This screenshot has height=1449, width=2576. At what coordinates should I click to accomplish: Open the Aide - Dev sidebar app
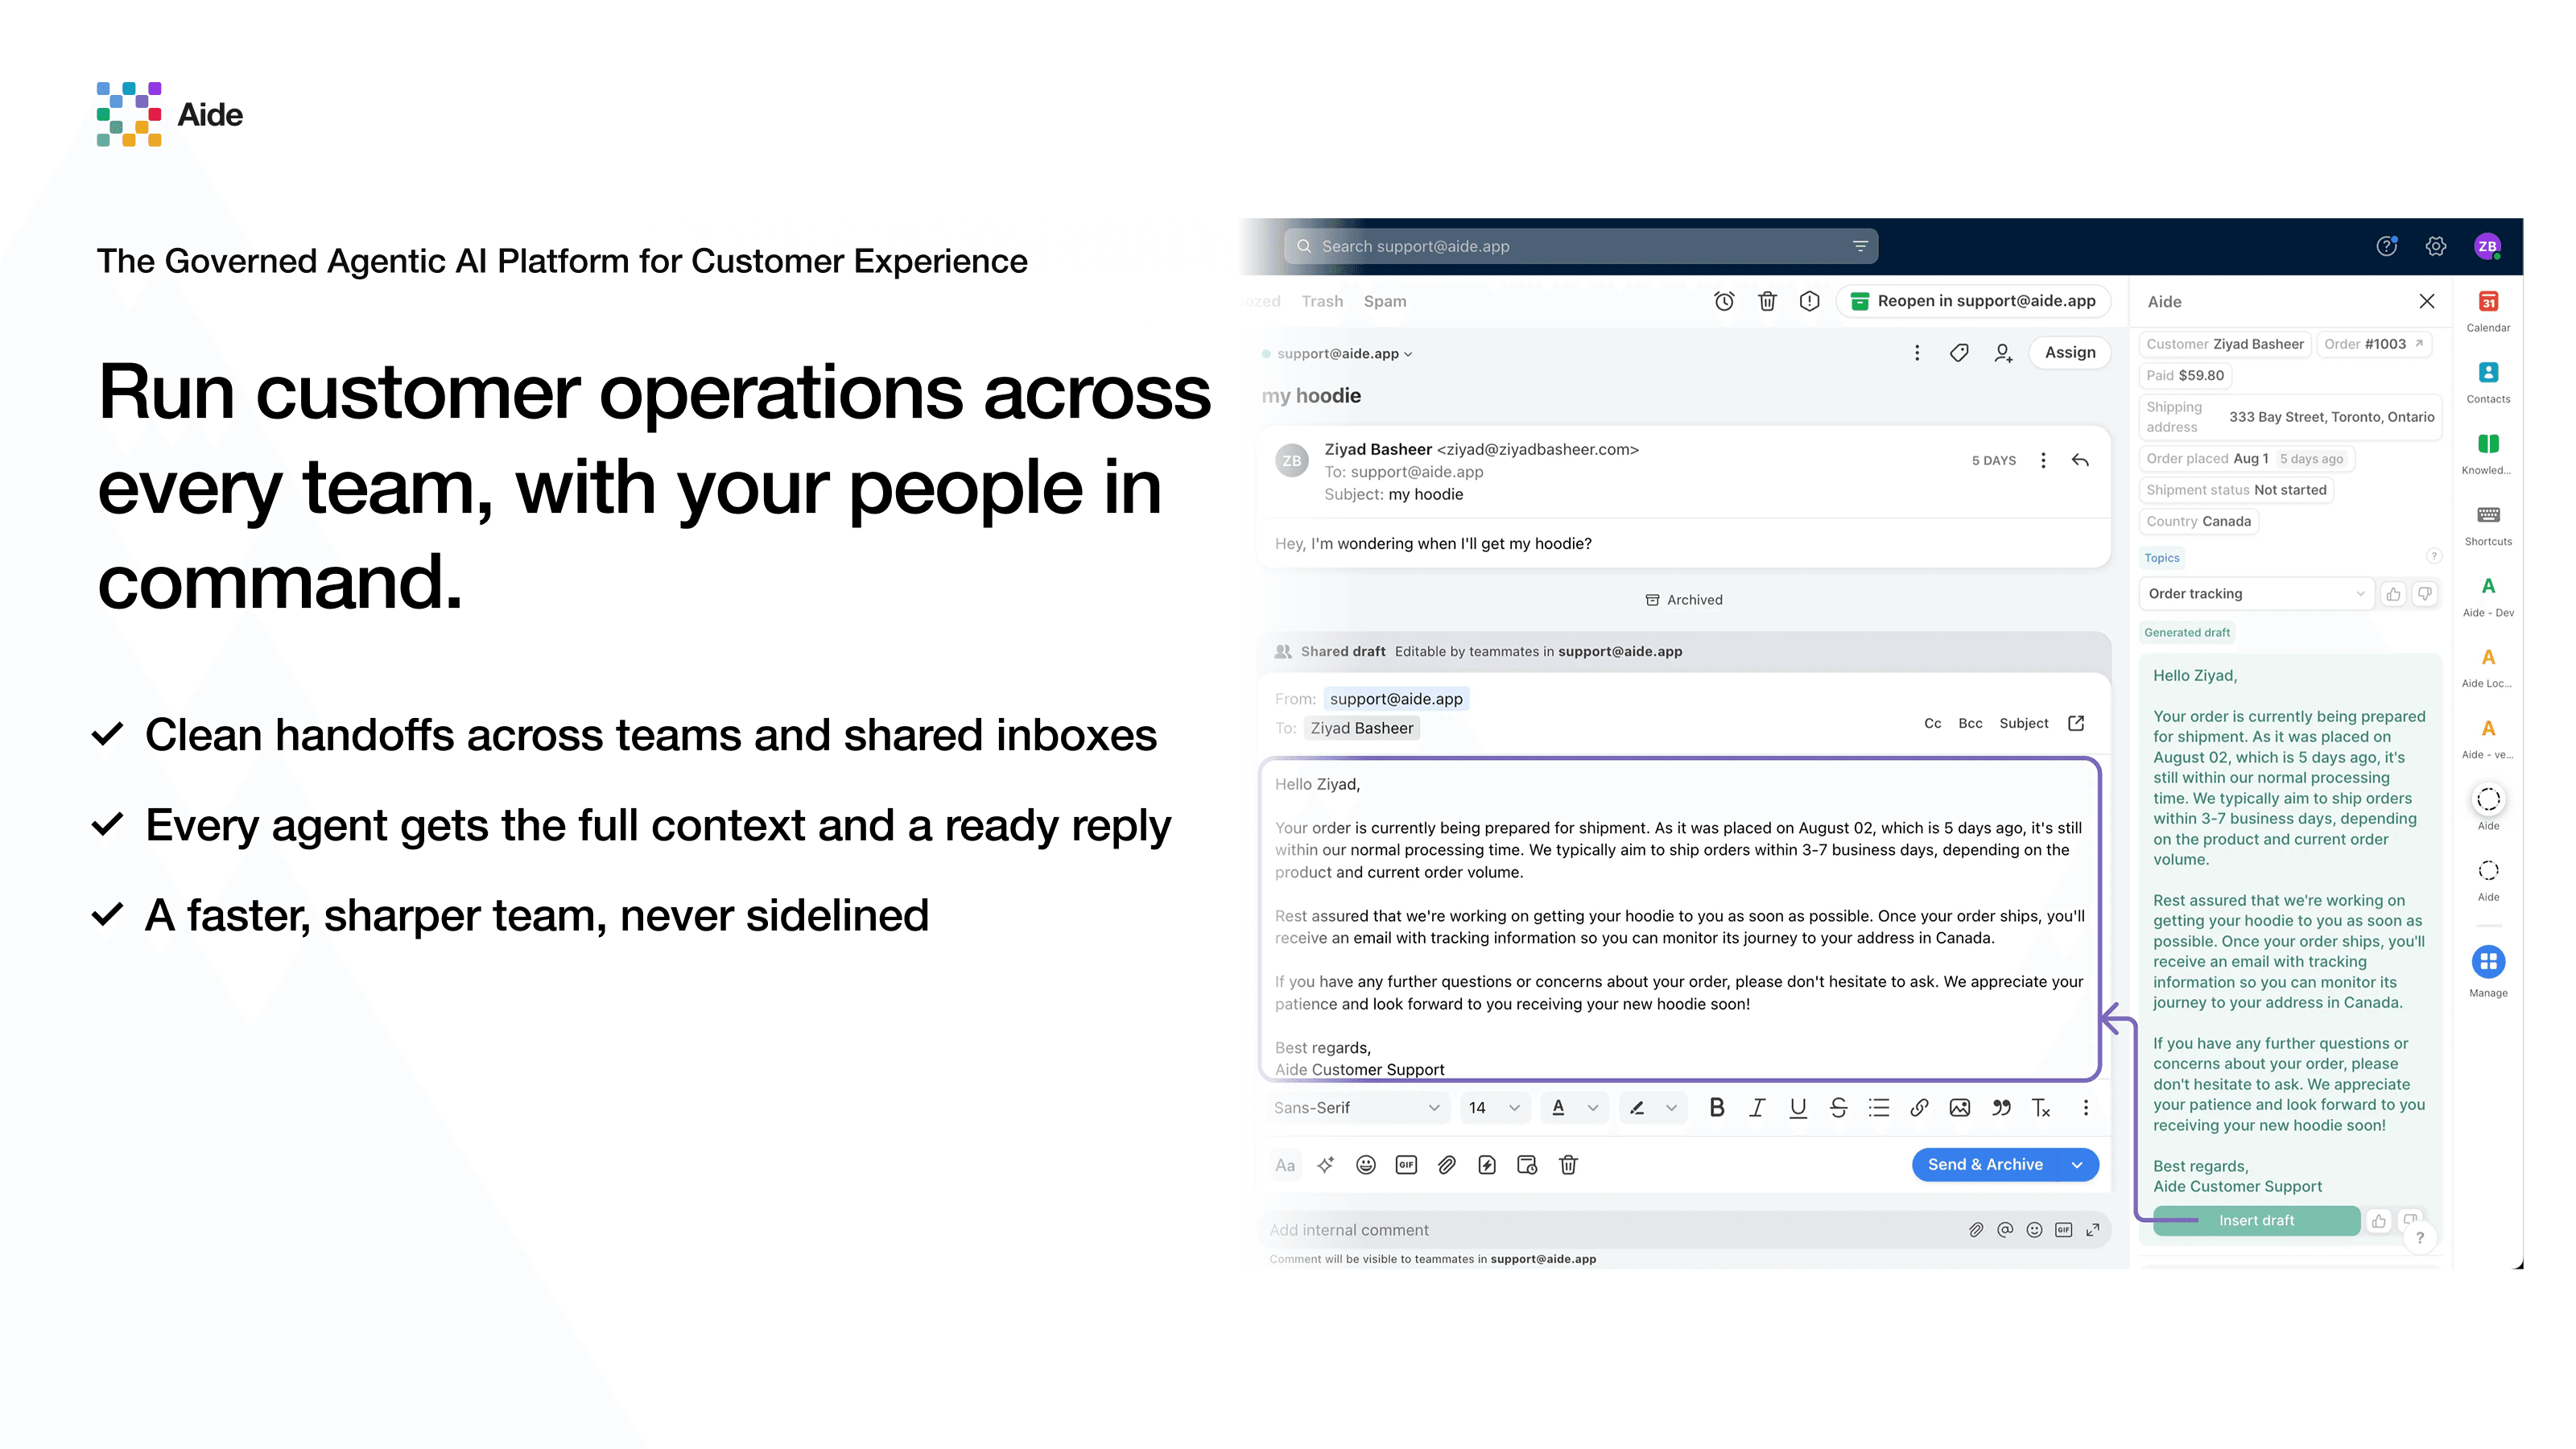coord(2488,596)
